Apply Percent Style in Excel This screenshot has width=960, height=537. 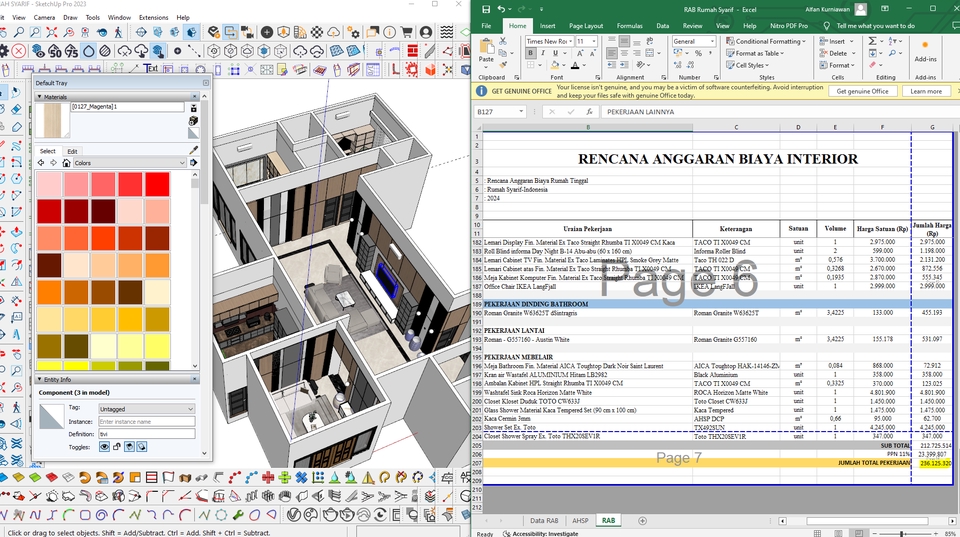coord(698,53)
